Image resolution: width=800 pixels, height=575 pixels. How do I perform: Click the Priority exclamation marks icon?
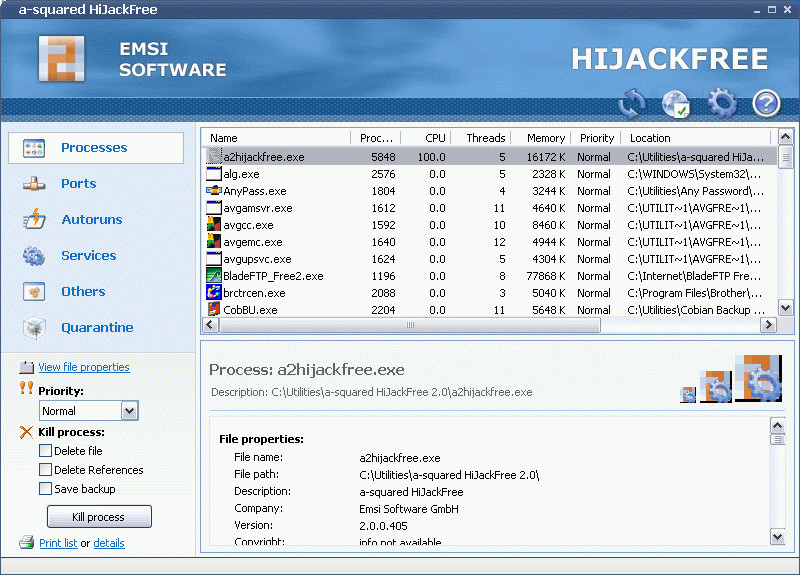[26, 388]
